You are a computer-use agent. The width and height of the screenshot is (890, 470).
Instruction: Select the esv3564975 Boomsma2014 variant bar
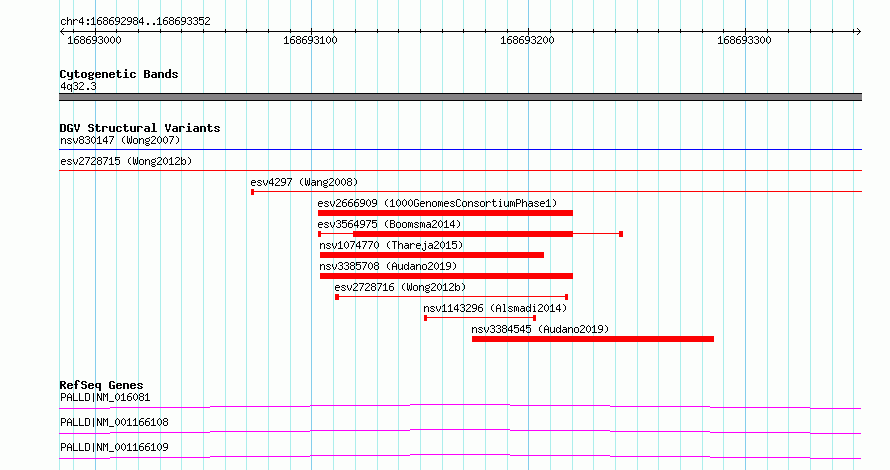click(x=470, y=234)
